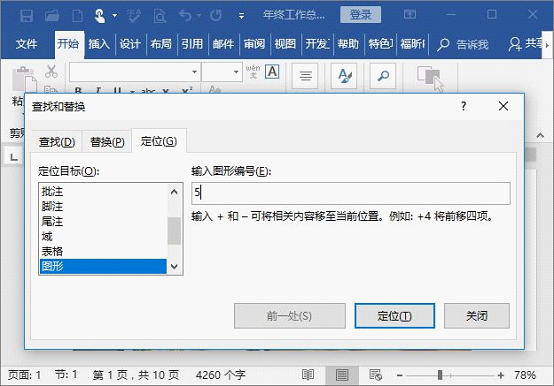Click the 告诉我 search box
The image size is (554, 386).
463,44
